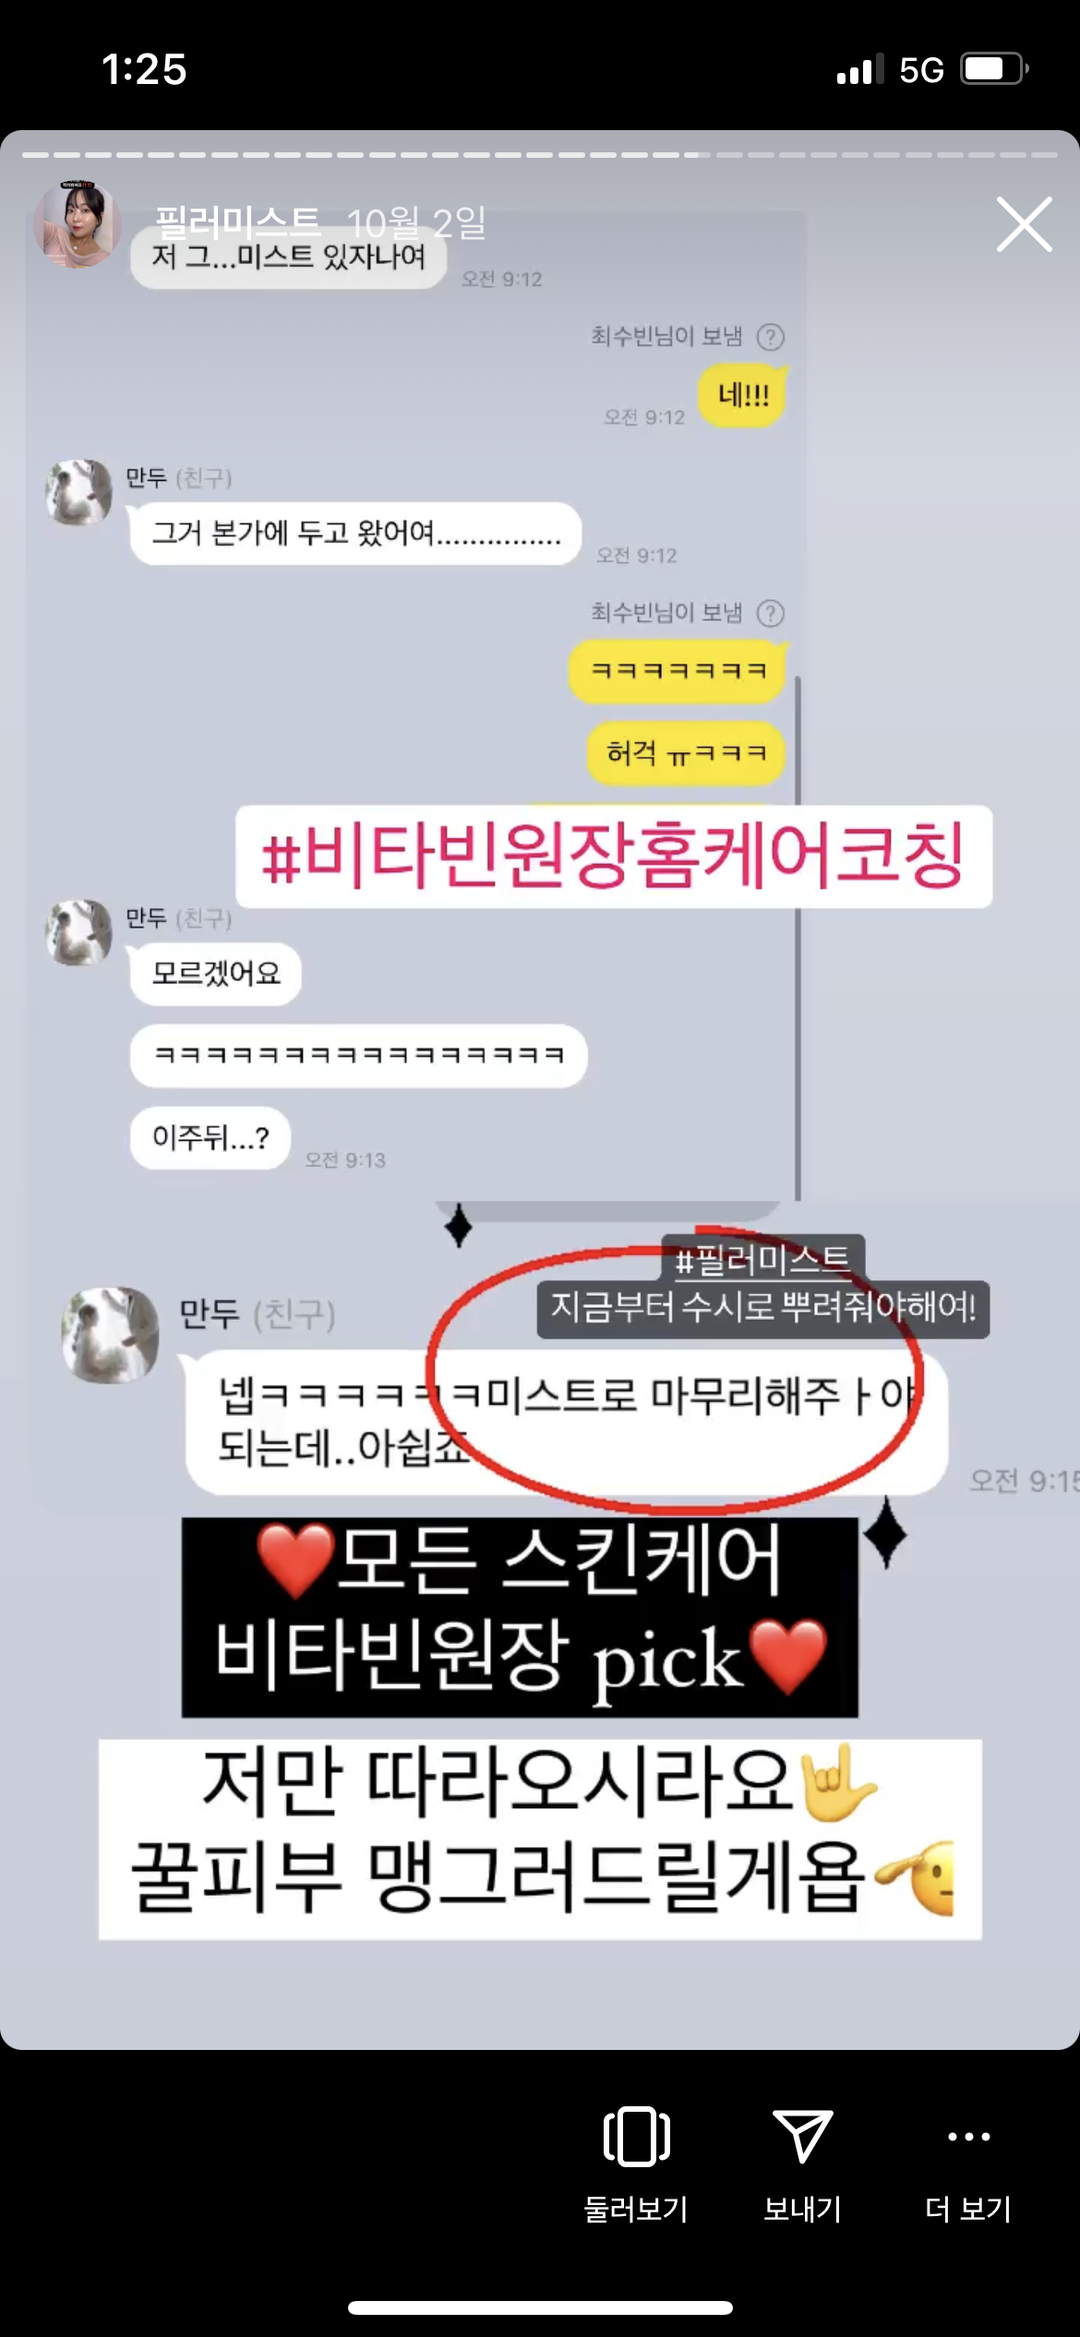Tap the 네!!! yellow chat bubble
This screenshot has width=1080, height=2337.
743,395
